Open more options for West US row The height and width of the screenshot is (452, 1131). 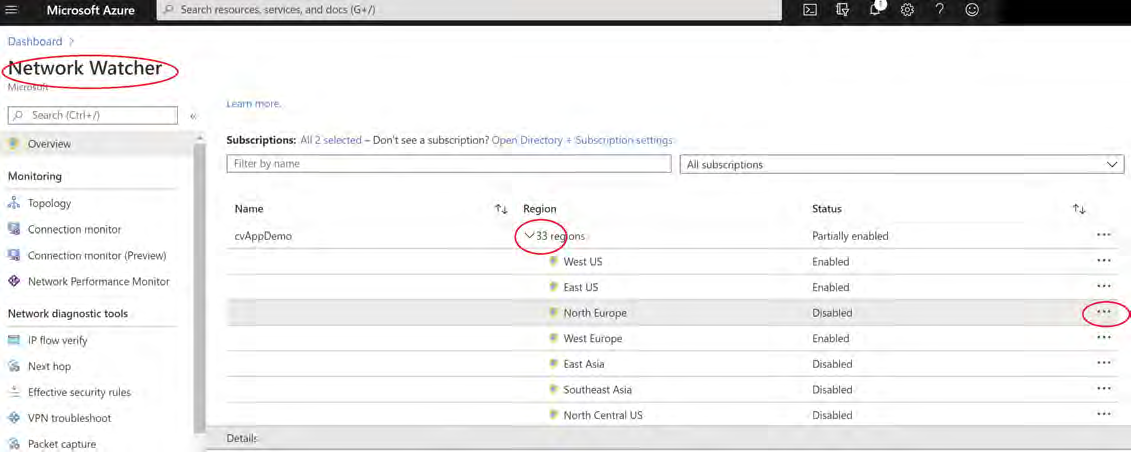[x=1103, y=261]
